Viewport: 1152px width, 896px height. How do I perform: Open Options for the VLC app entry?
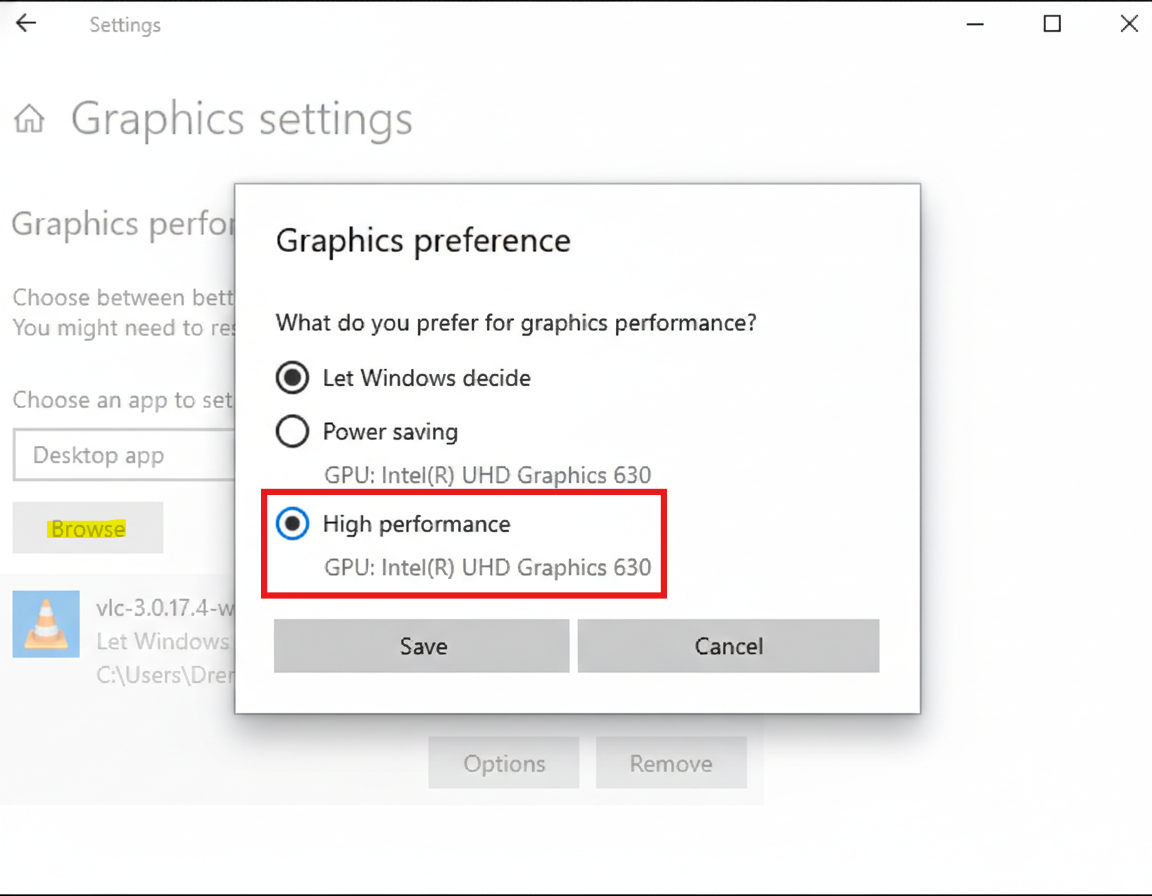(x=503, y=762)
